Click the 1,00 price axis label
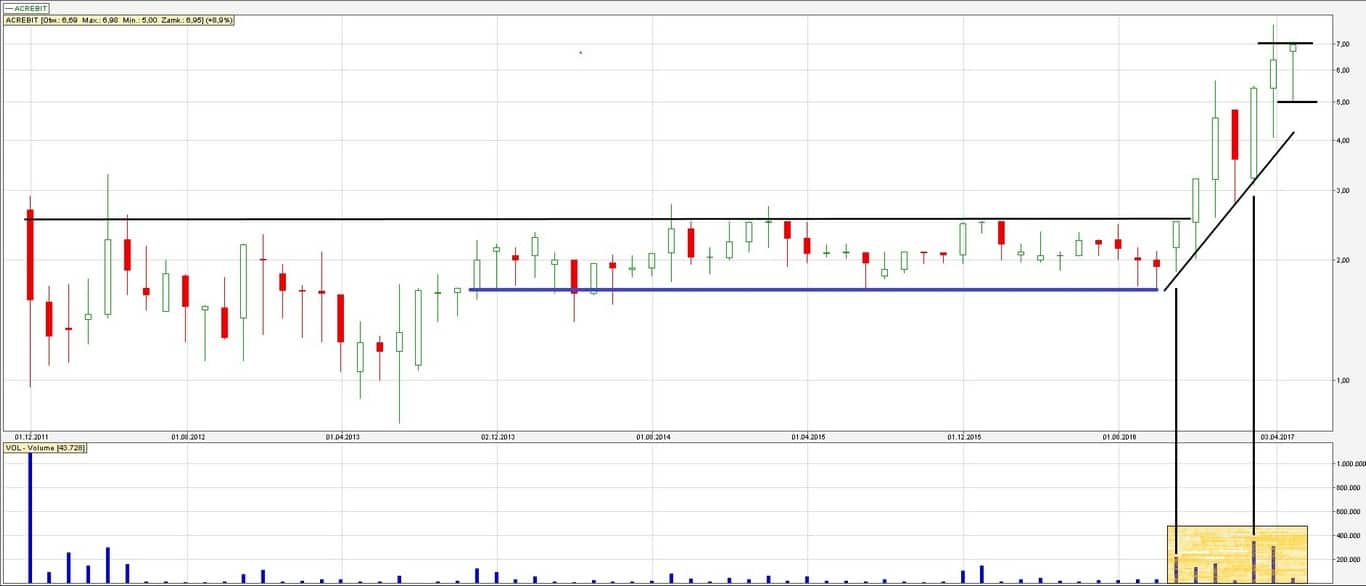This screenshot has width=1366, height=586. 1342,380
